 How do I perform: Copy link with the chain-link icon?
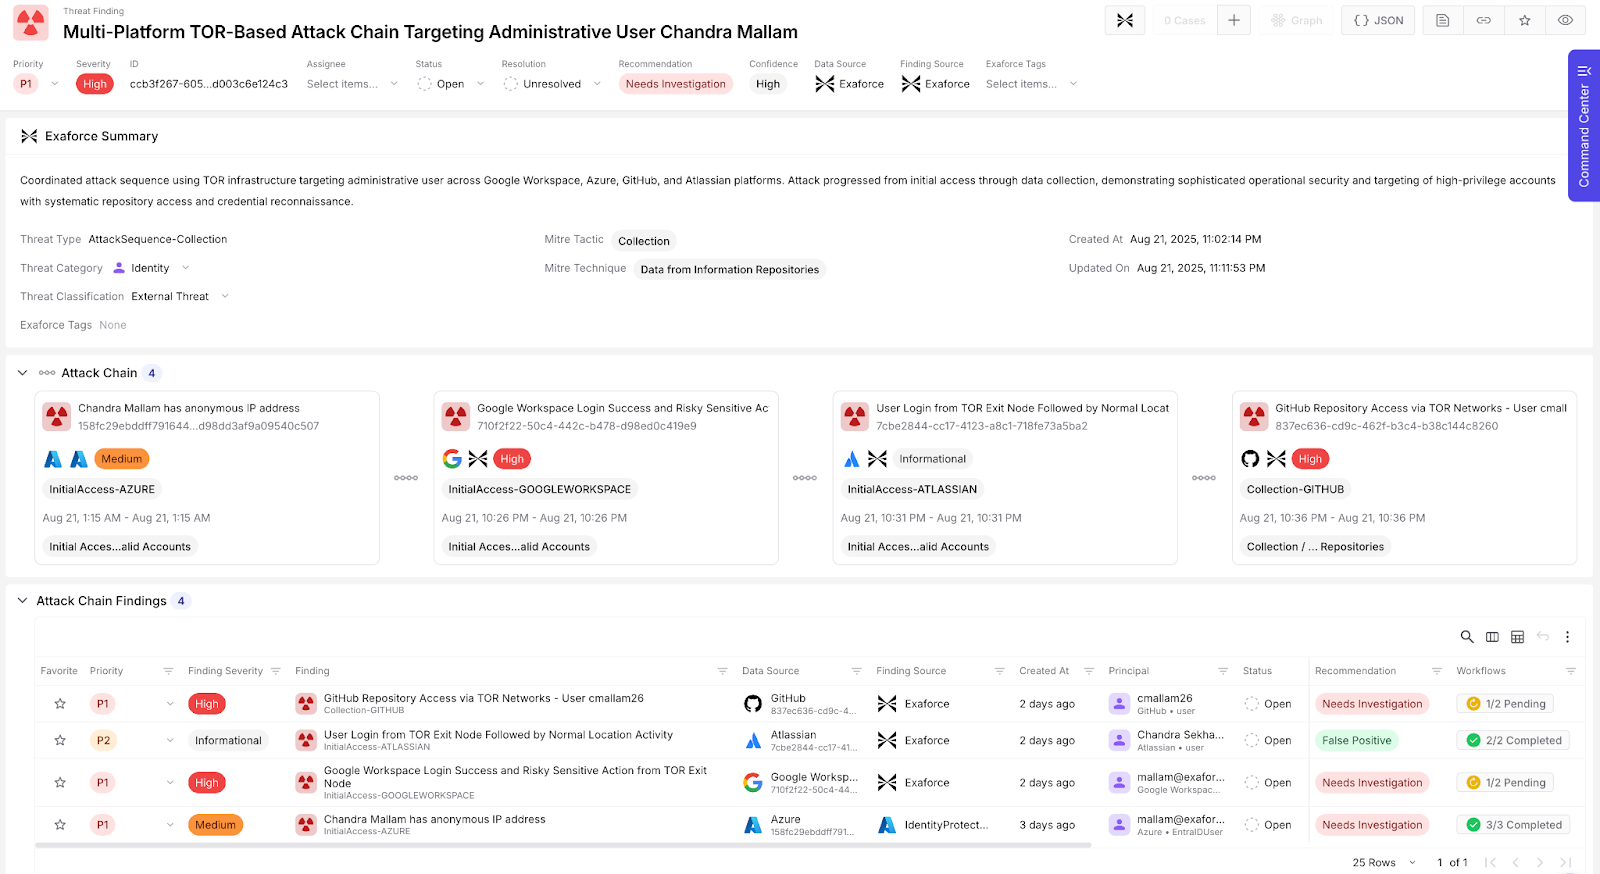click(x=1484, y=20)
